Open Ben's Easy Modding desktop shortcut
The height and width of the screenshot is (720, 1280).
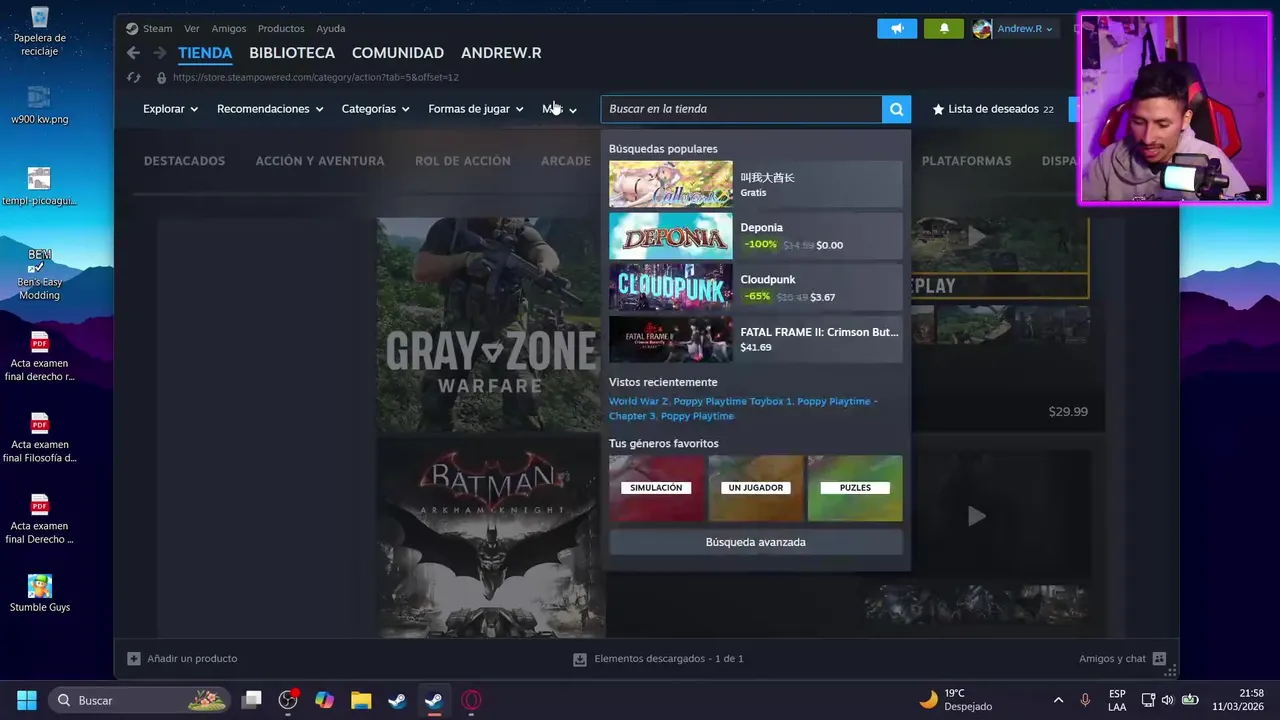[40, 260]
